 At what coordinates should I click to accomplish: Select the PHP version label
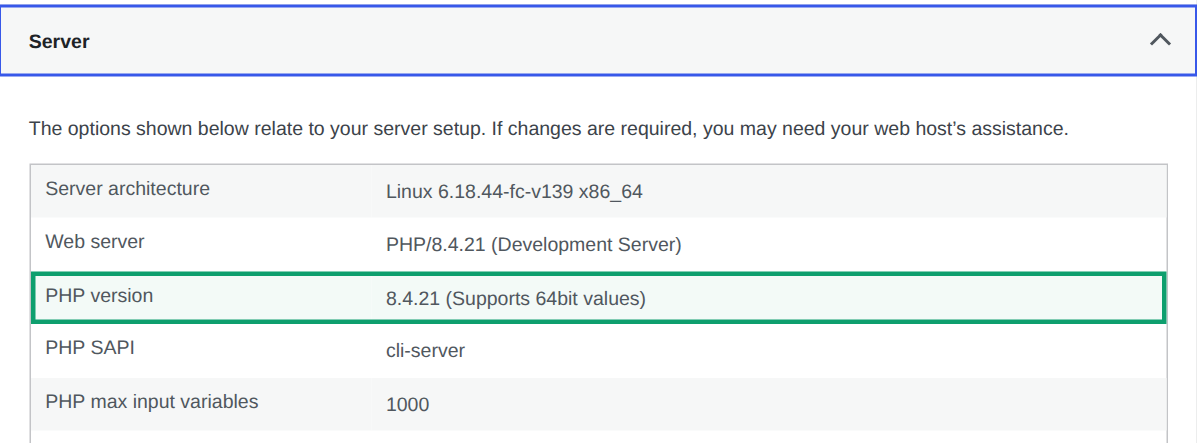click(99, 296)
